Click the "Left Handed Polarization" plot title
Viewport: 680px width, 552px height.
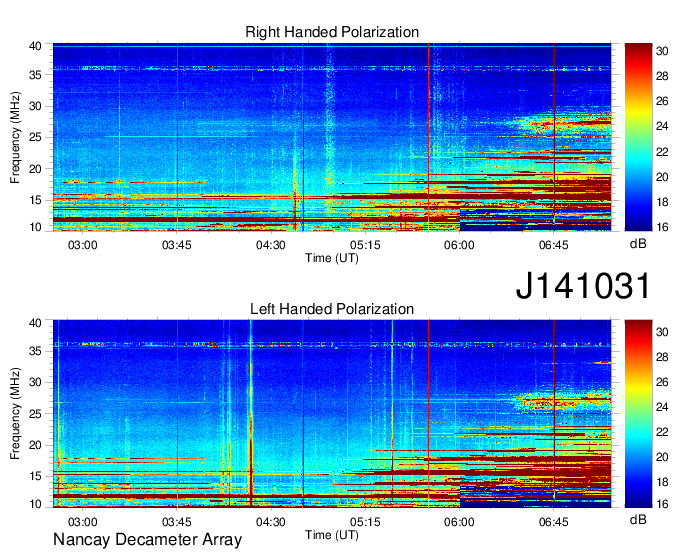(x=332, y=309)
